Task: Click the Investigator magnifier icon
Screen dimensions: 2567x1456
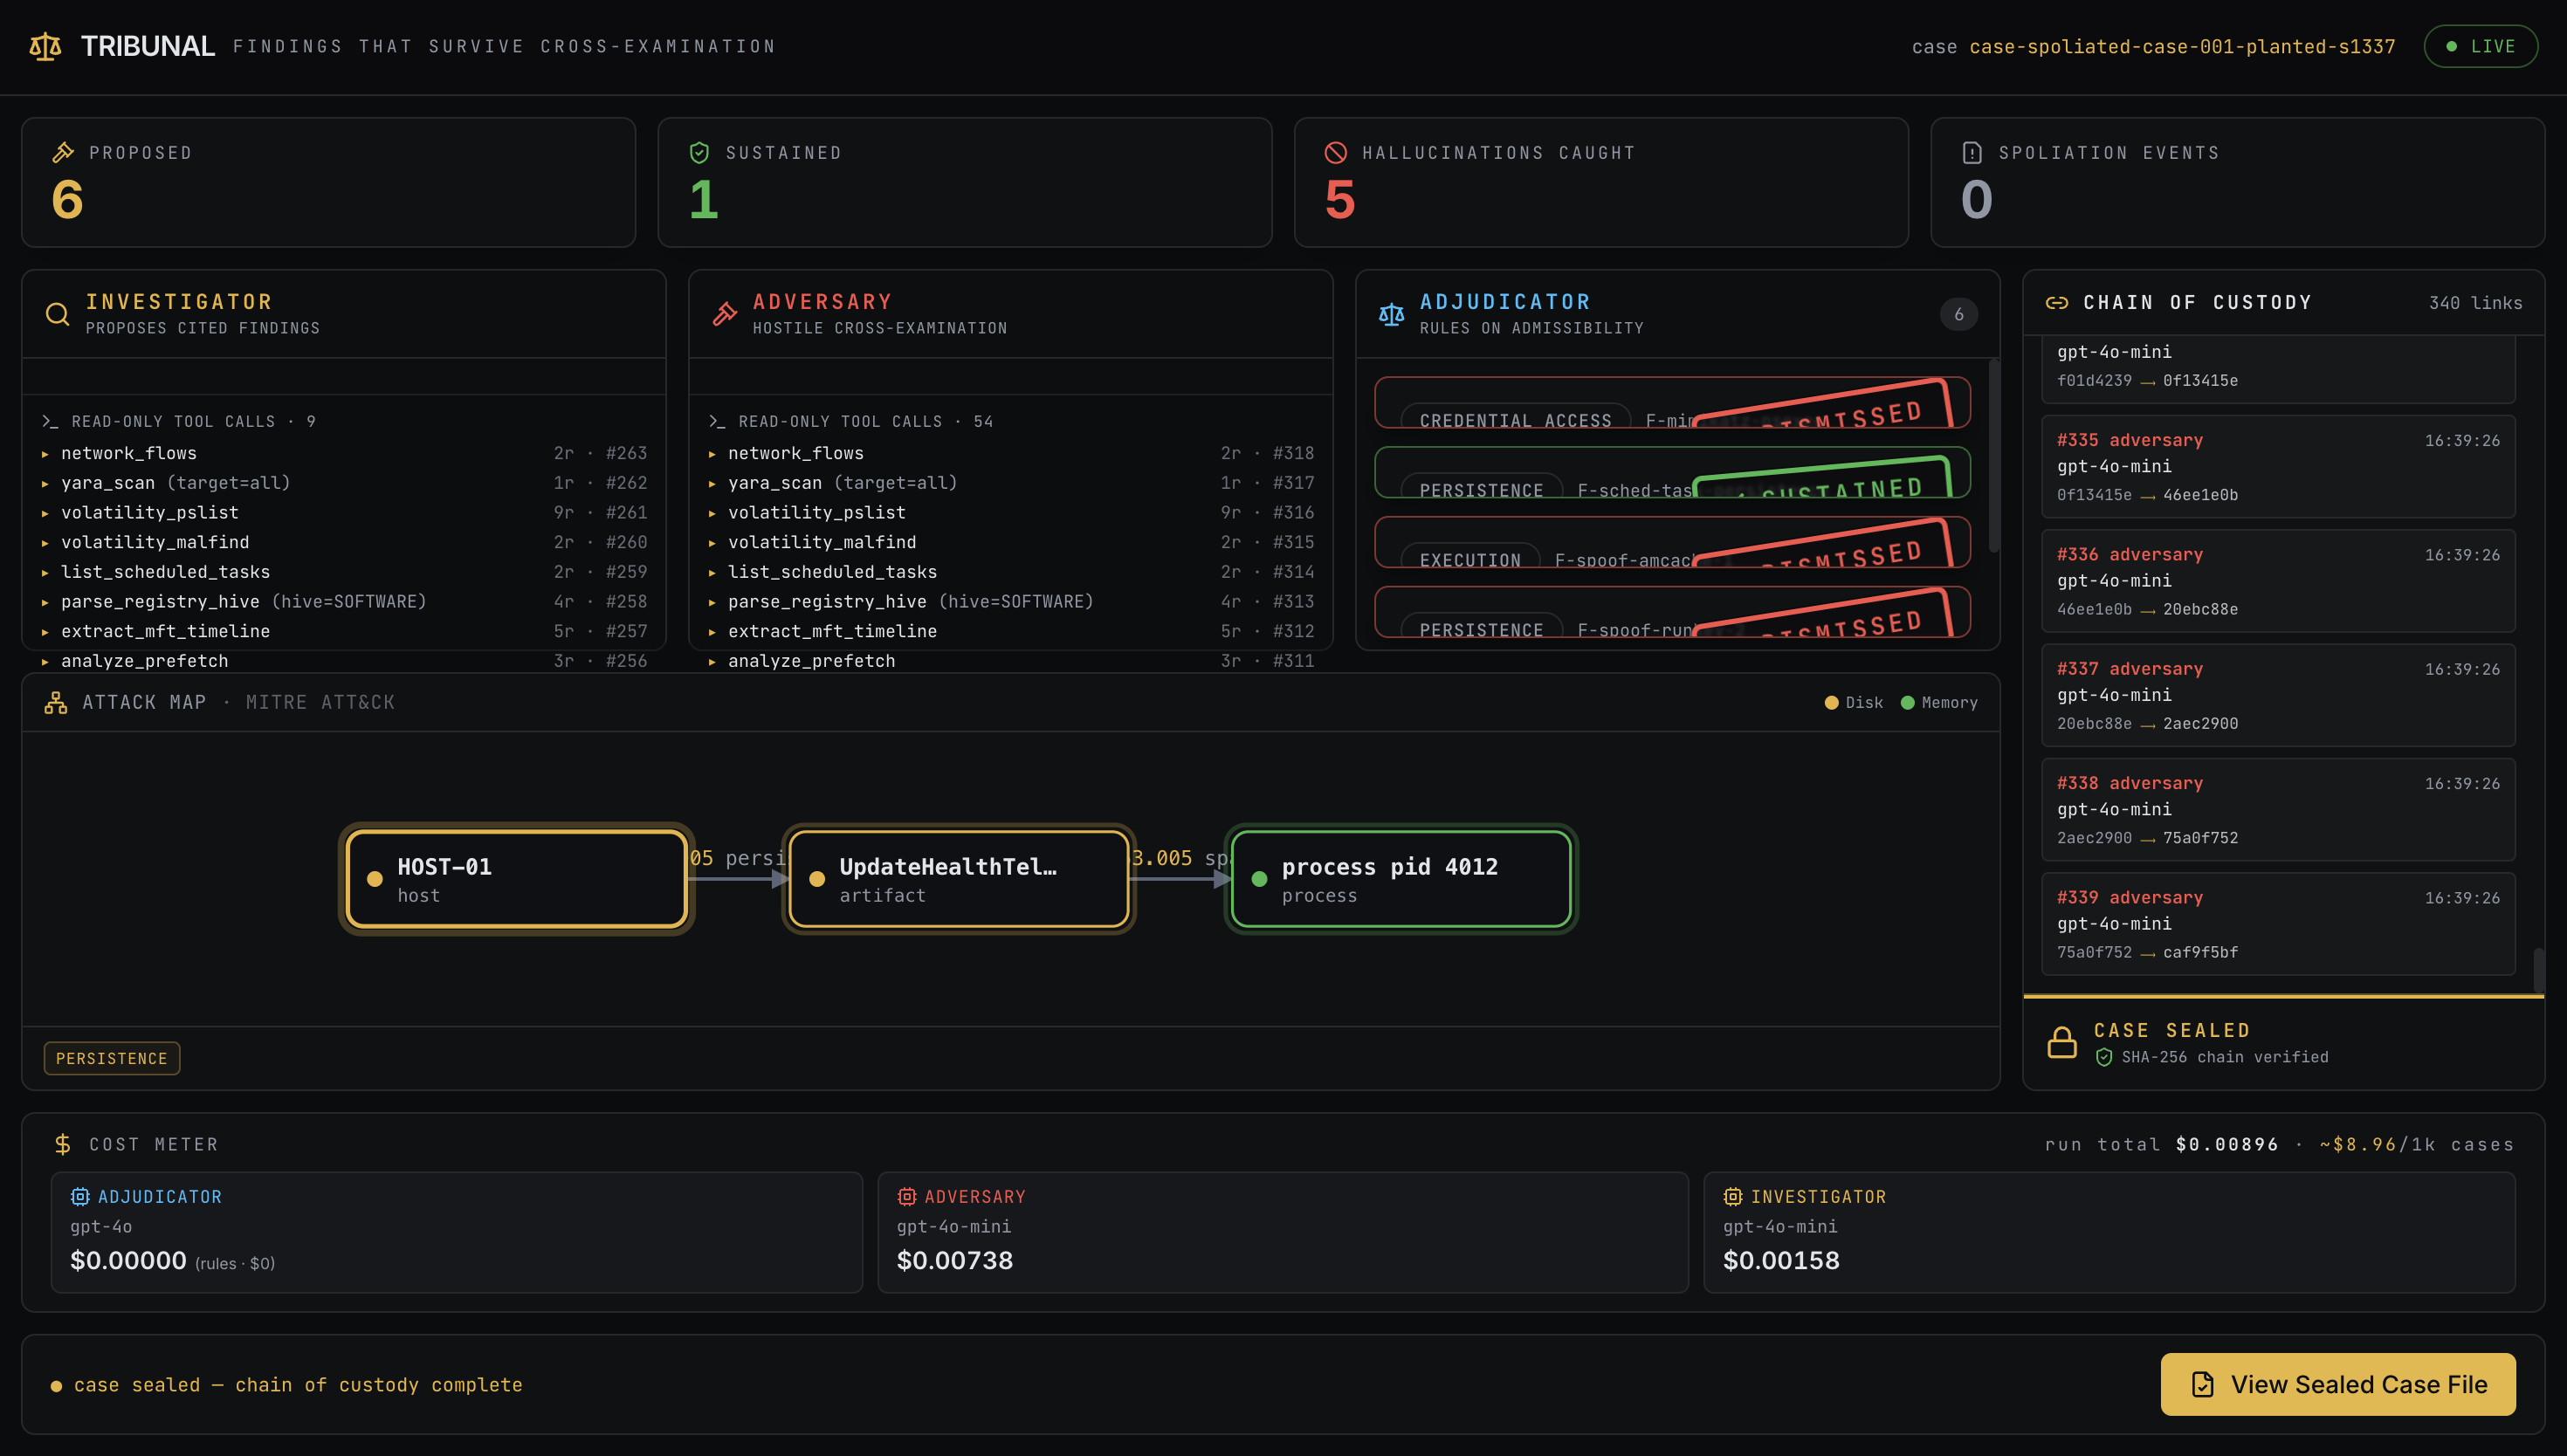Action: 57,314
